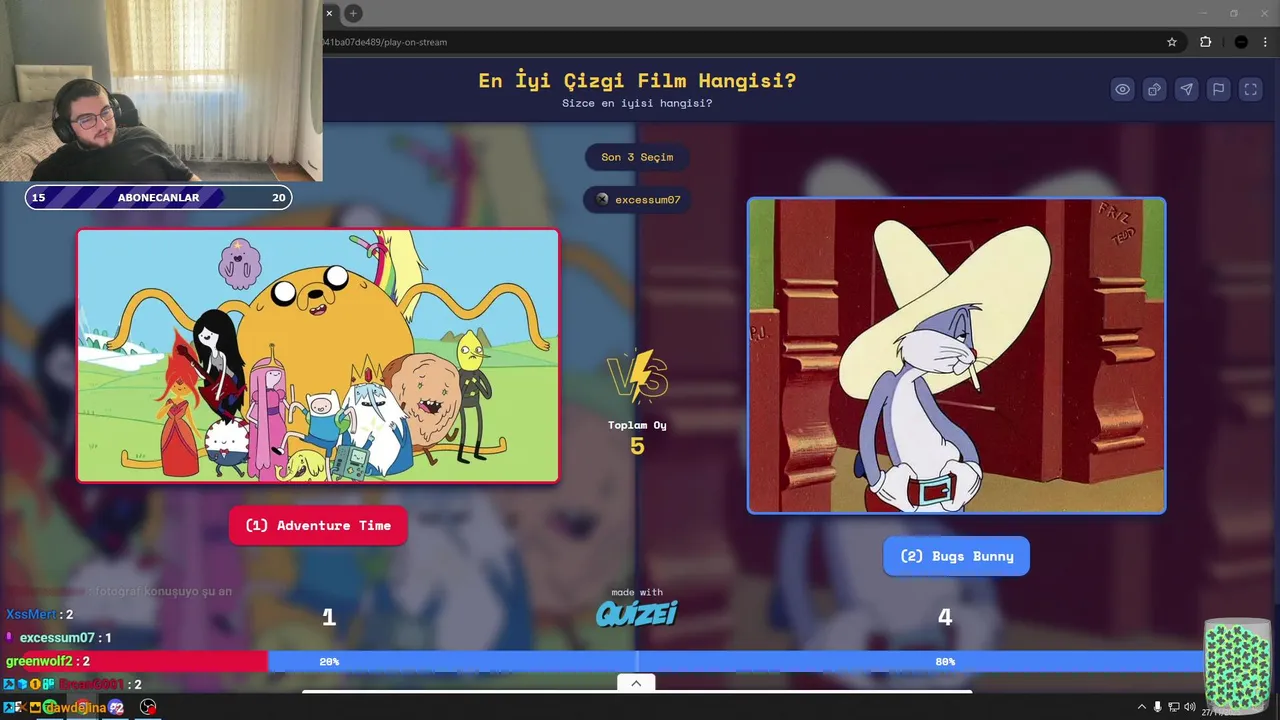Screen dimensions: 1280x720
Task: Click the Son 3 Seçim label
Action: click(637, 157)
